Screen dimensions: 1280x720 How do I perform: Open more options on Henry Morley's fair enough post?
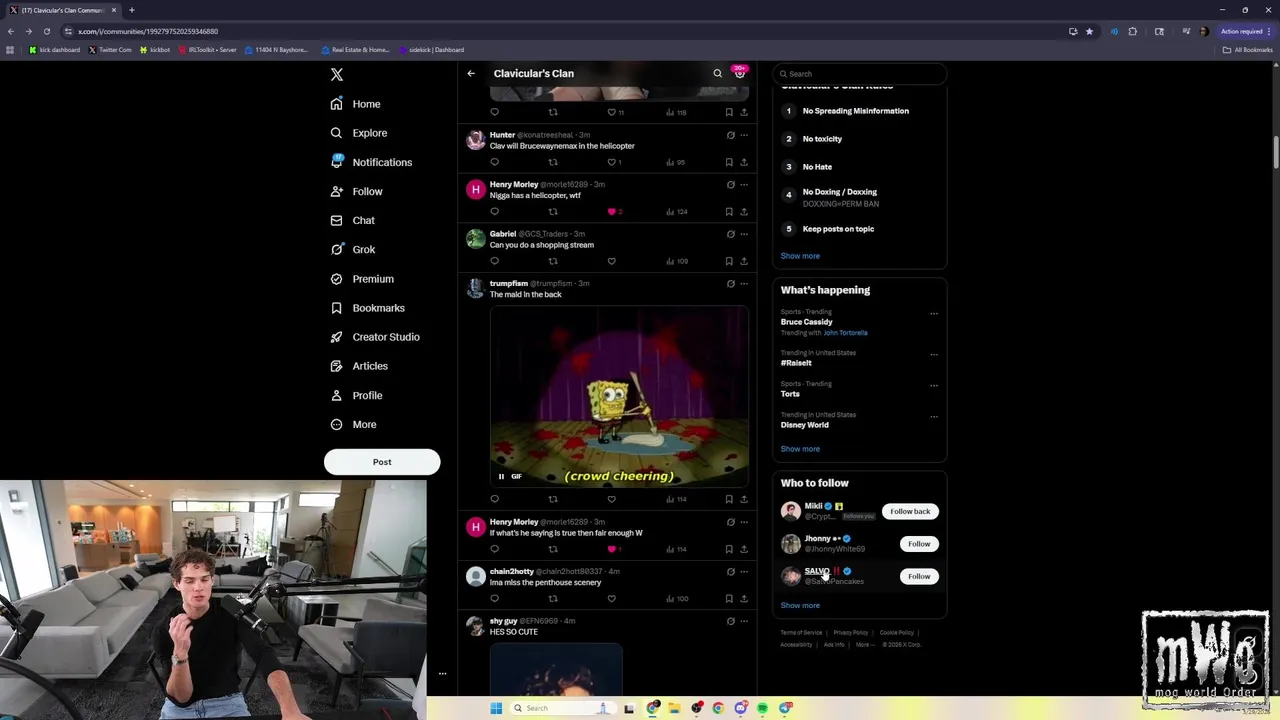pos(744,522)
